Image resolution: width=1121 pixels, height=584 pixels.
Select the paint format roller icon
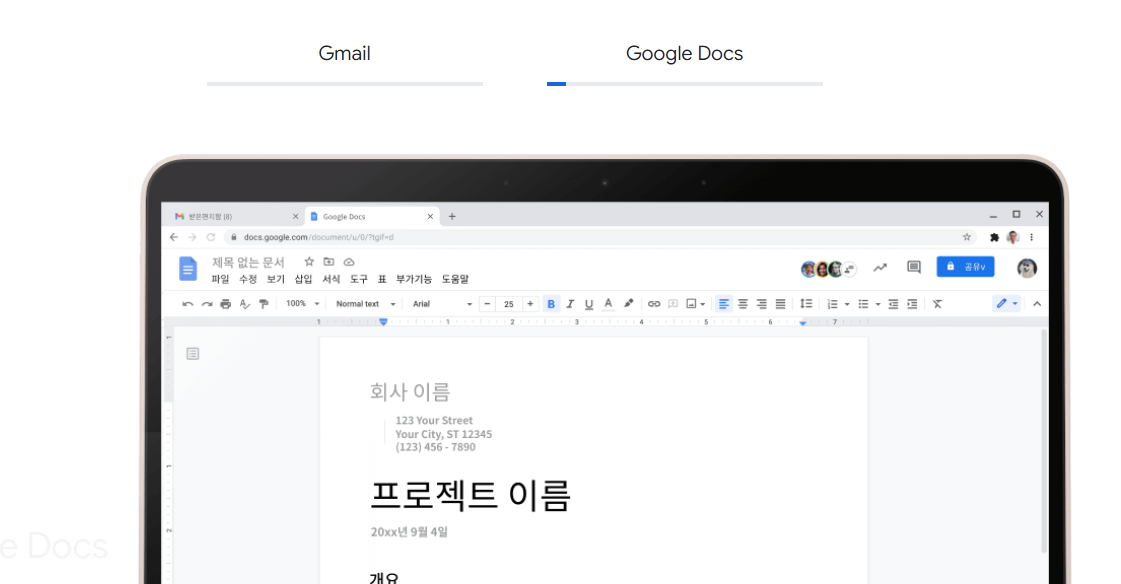click(264, 305)
